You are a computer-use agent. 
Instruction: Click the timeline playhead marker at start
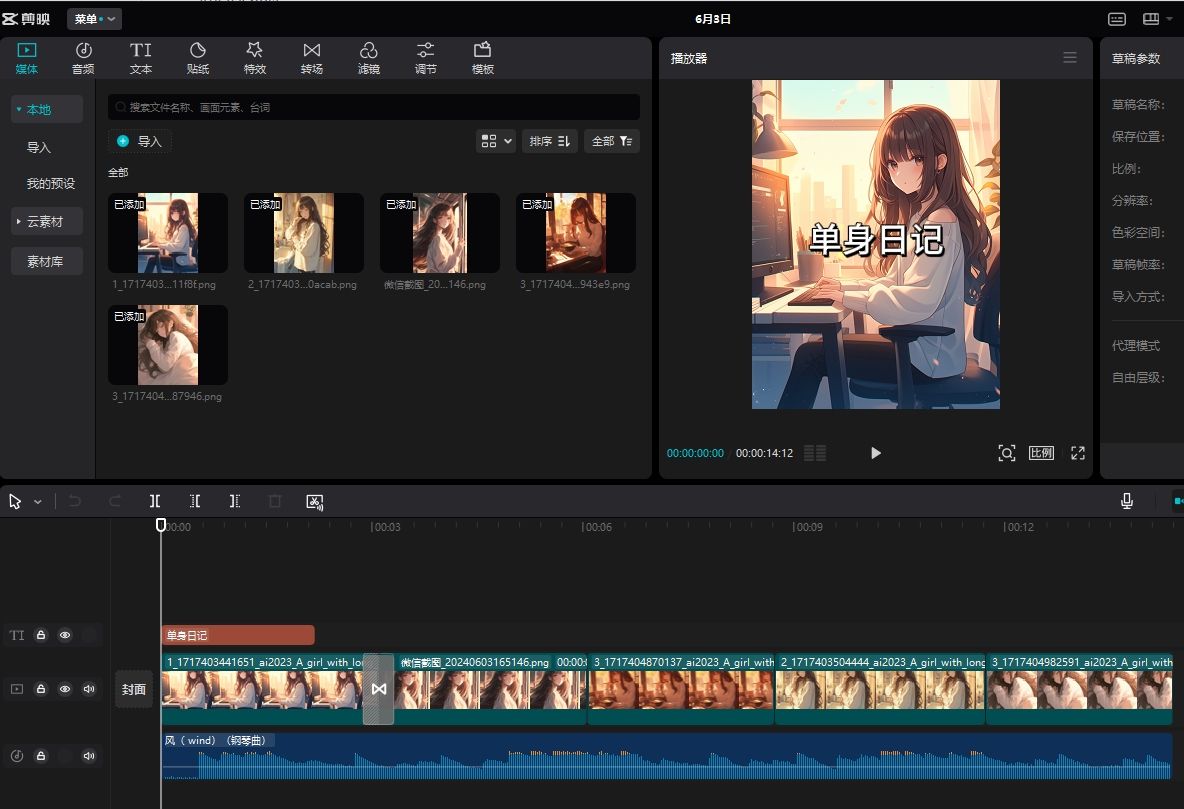[161, 525]
